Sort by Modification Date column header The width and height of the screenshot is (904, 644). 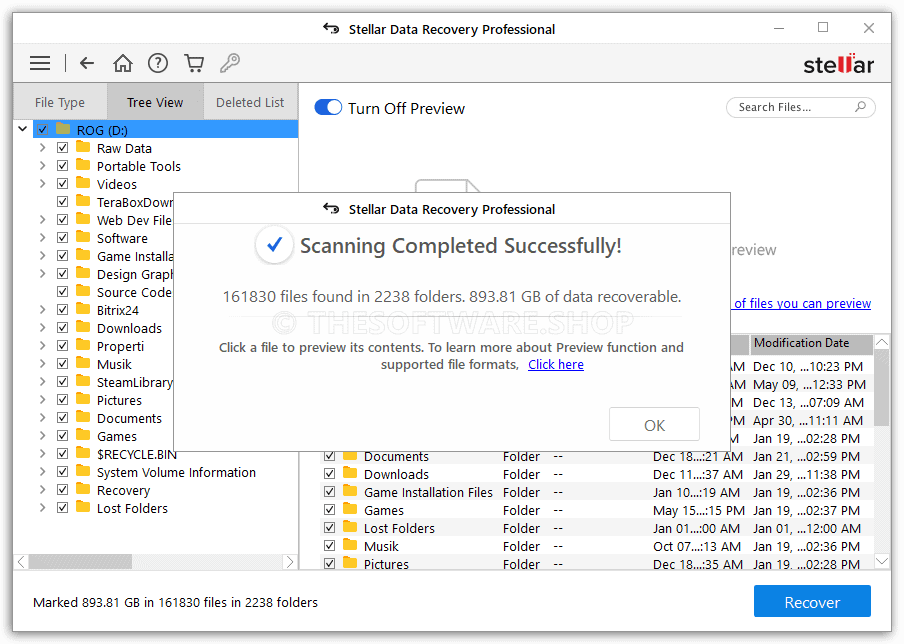click(811, 343)
